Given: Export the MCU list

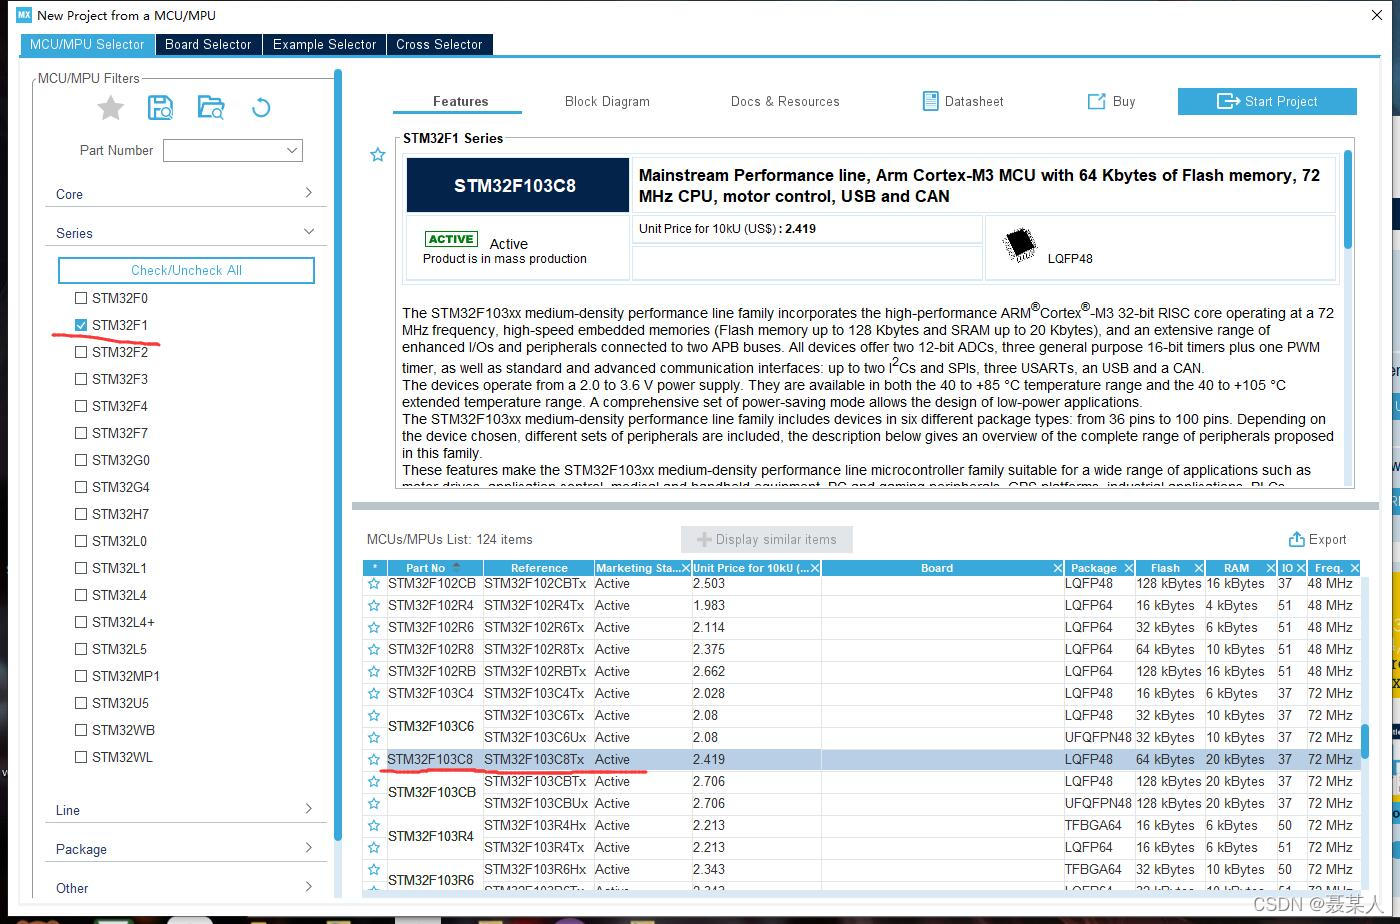Looking at the screenshot, I should click(x=1318, y=539).
